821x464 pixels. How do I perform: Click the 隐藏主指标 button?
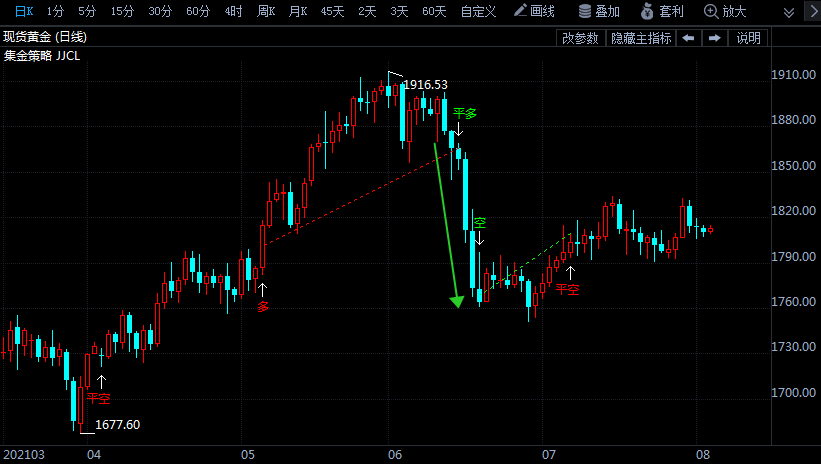point(641,38)
